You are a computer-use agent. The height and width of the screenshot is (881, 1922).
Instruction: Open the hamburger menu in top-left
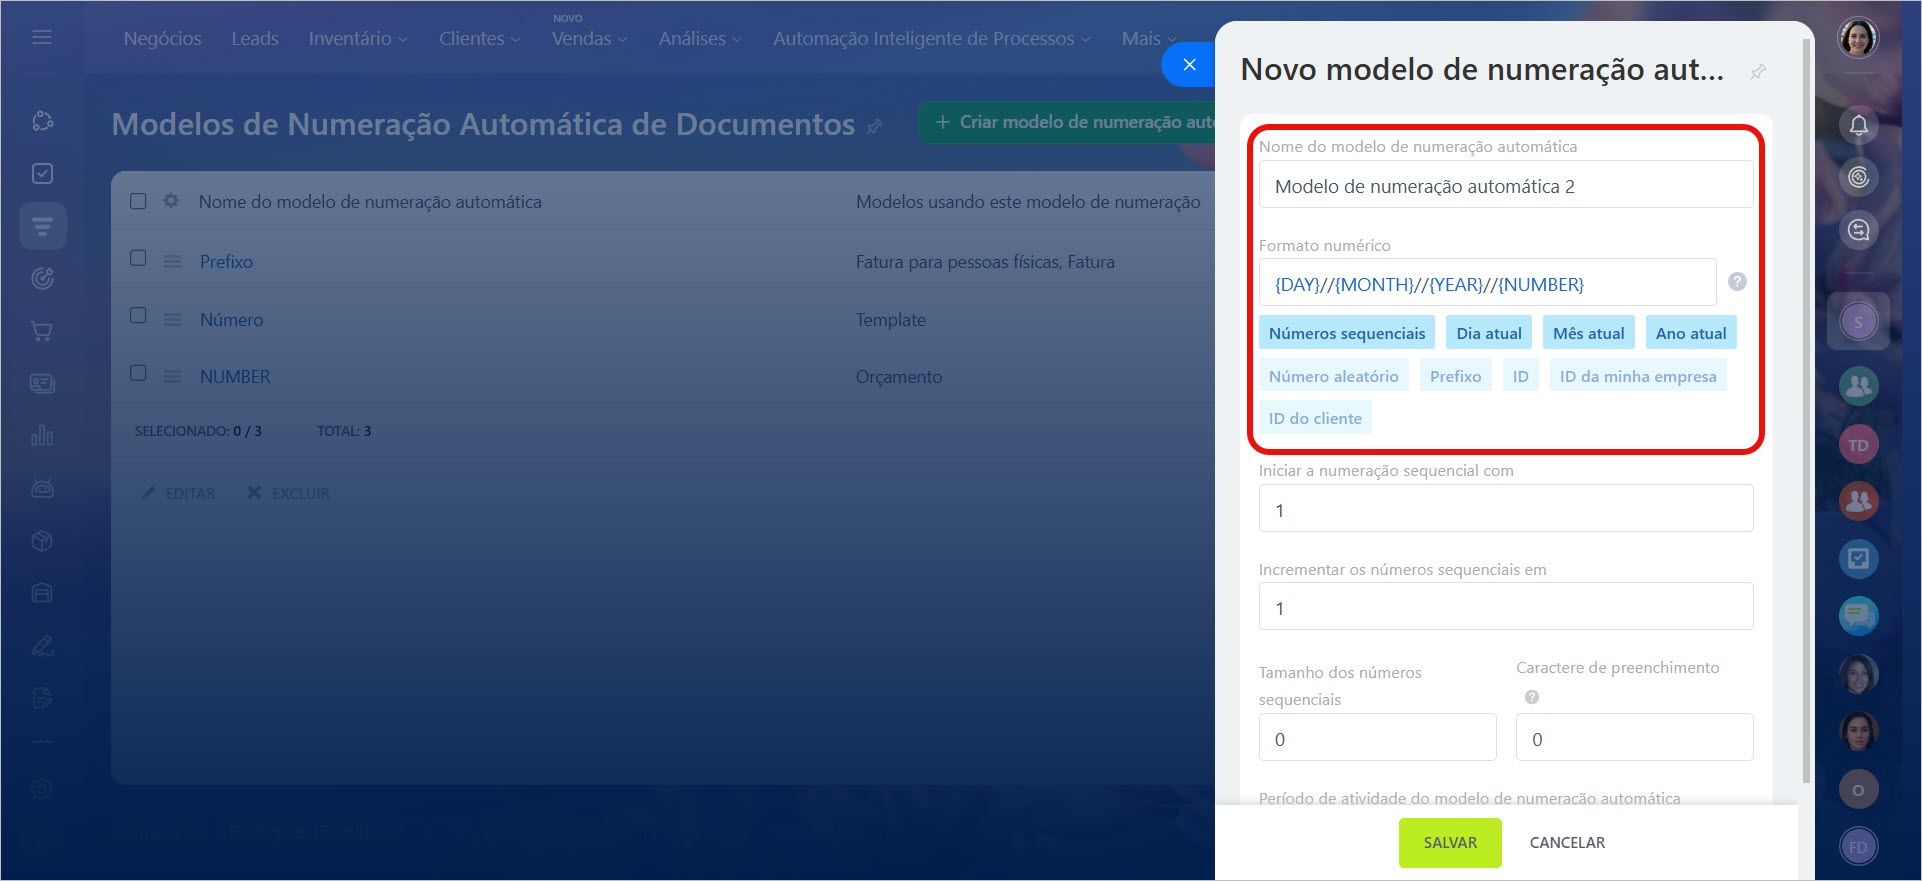[42, 37]
